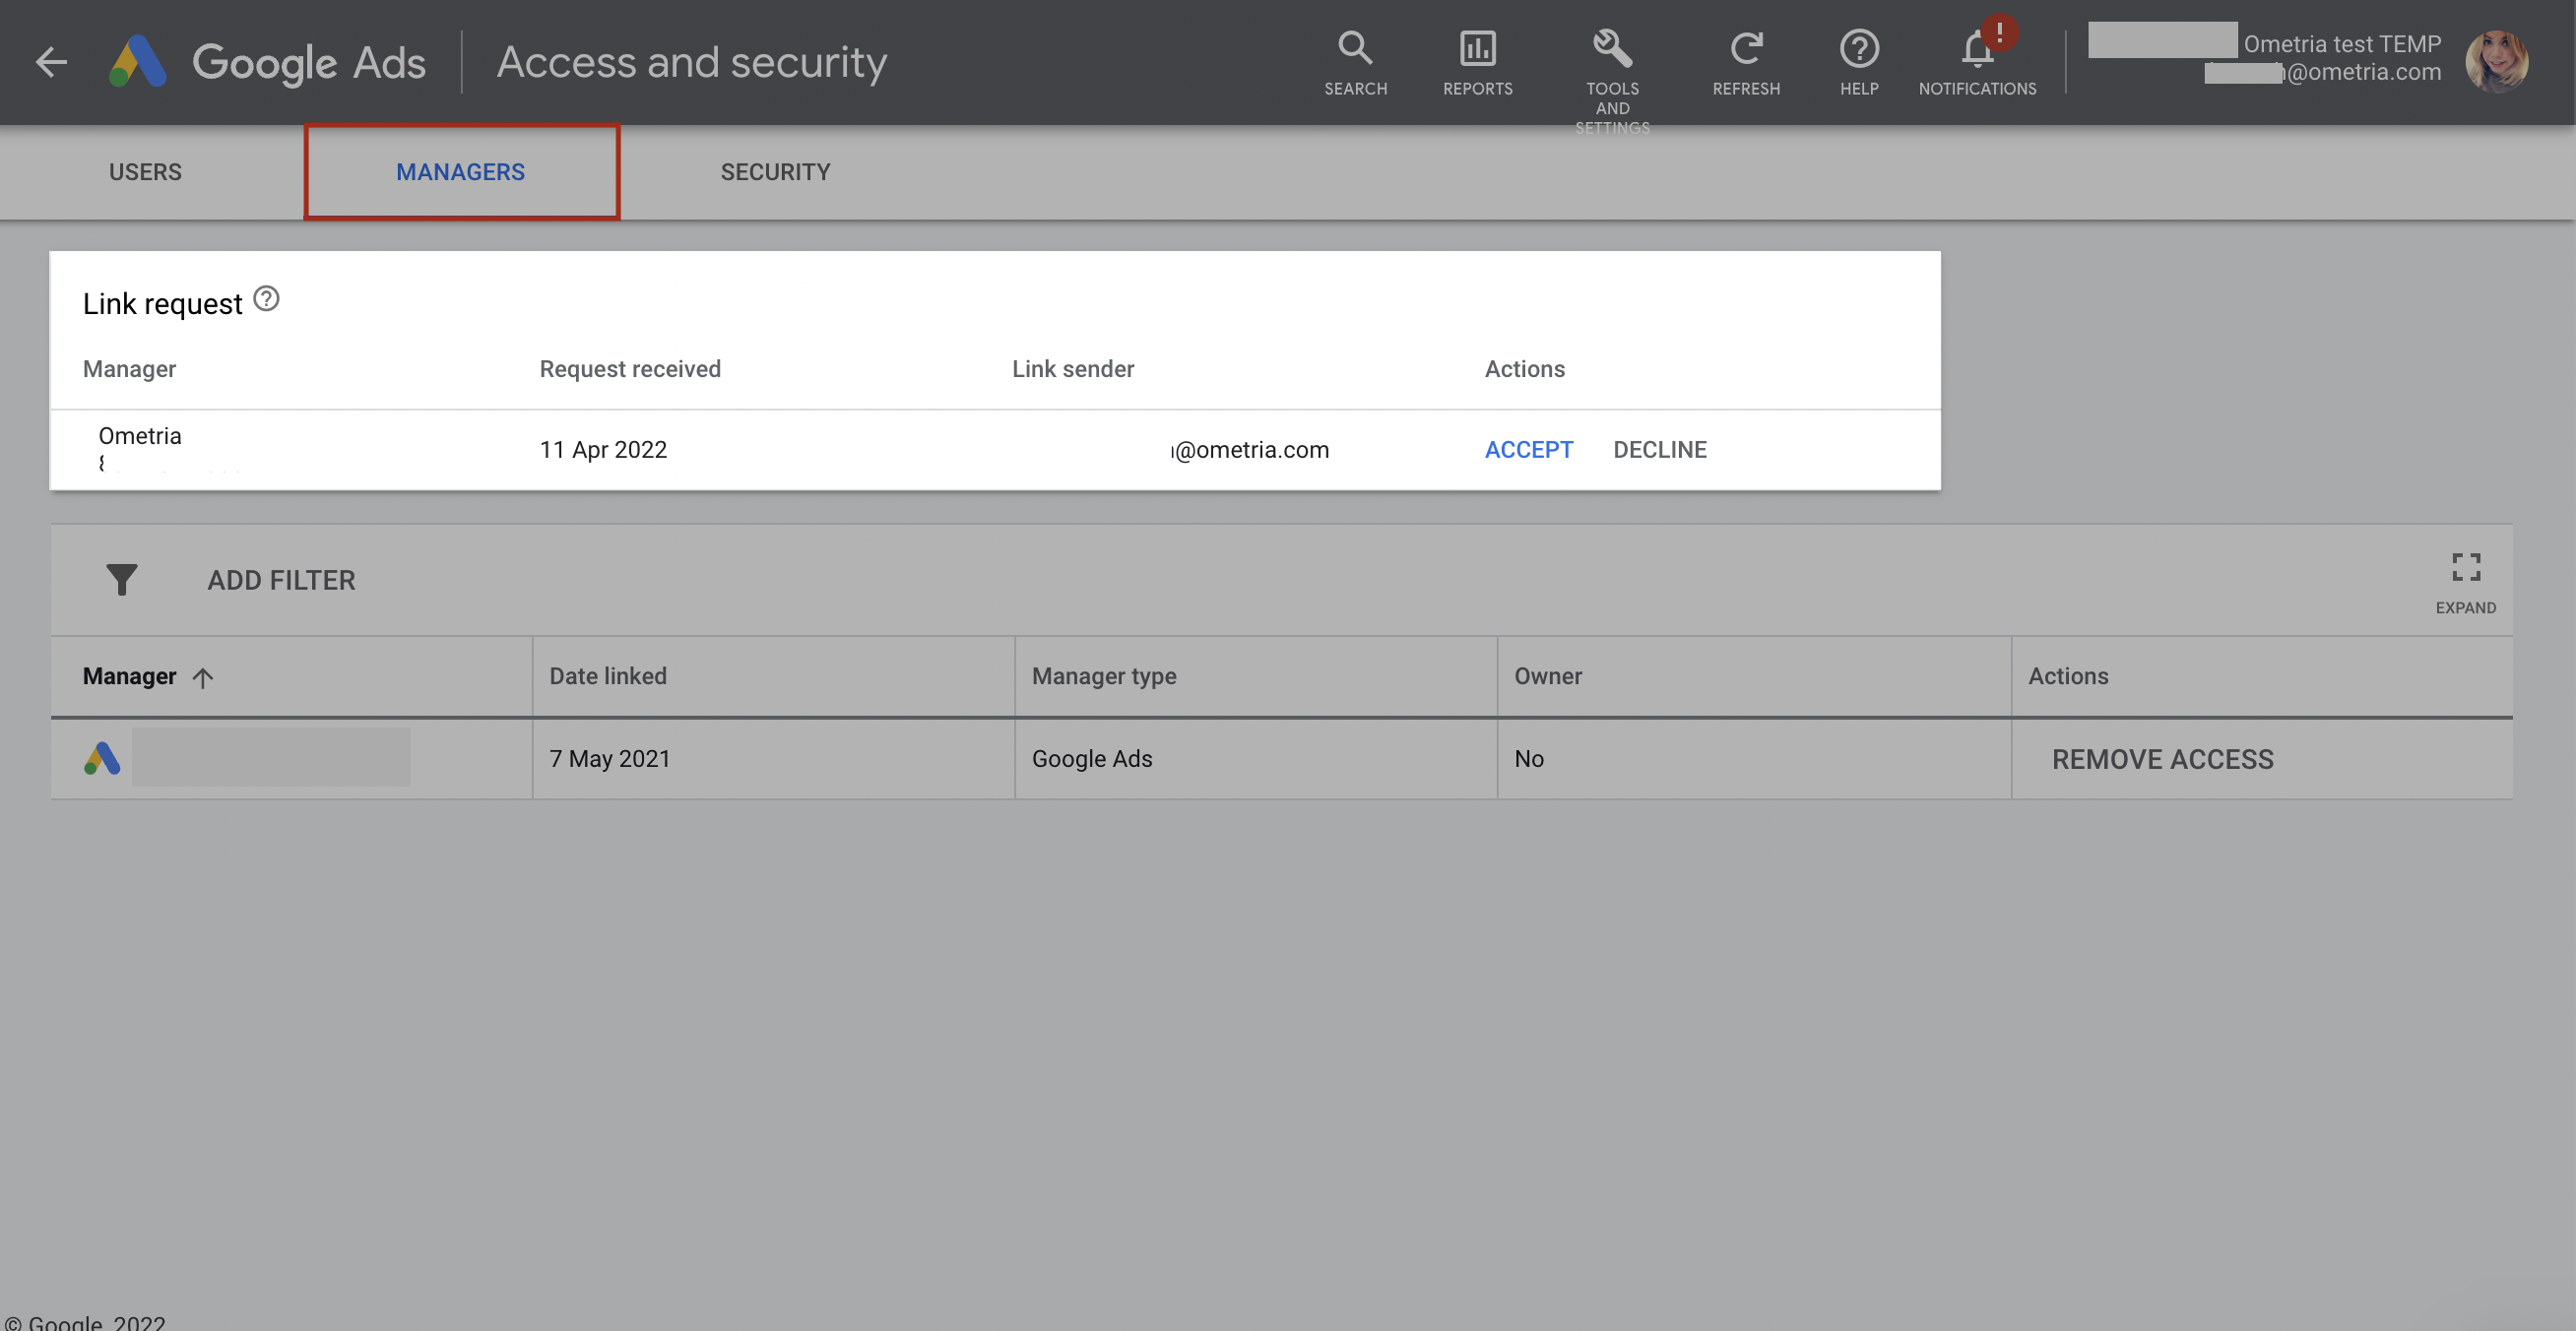2576x1331 pixels.
Task: Accept the Ometria link request
Action: tap(1528, 450)
